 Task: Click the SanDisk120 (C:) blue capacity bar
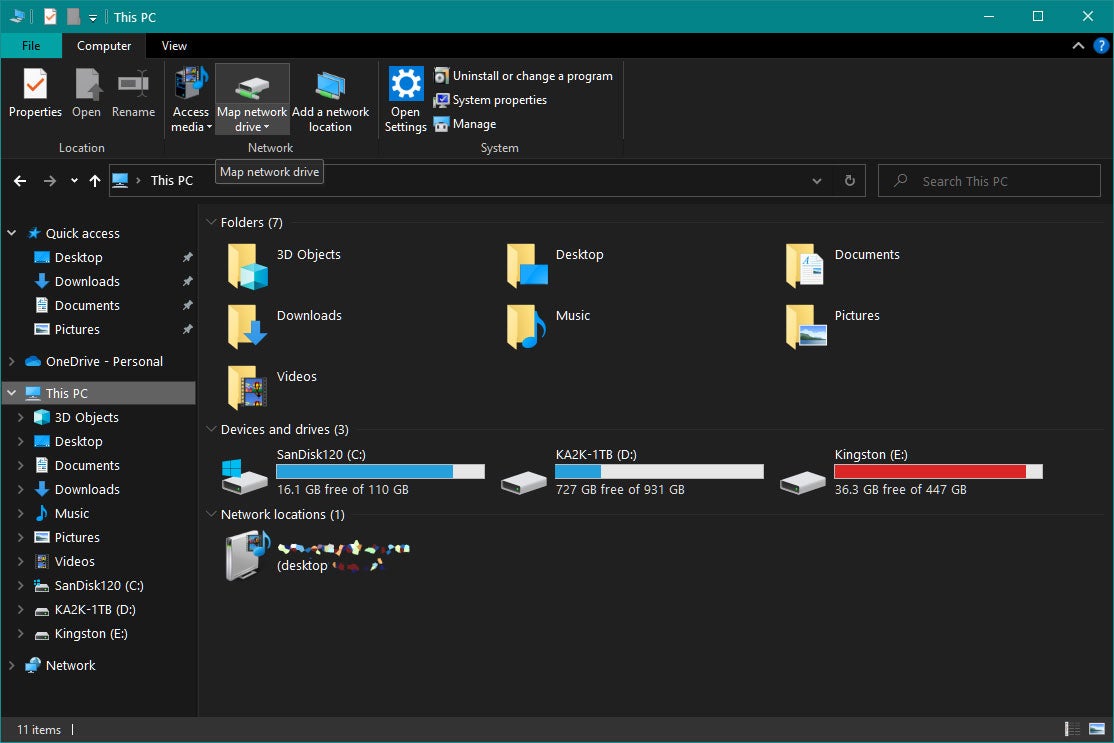[x=380, y=472]
